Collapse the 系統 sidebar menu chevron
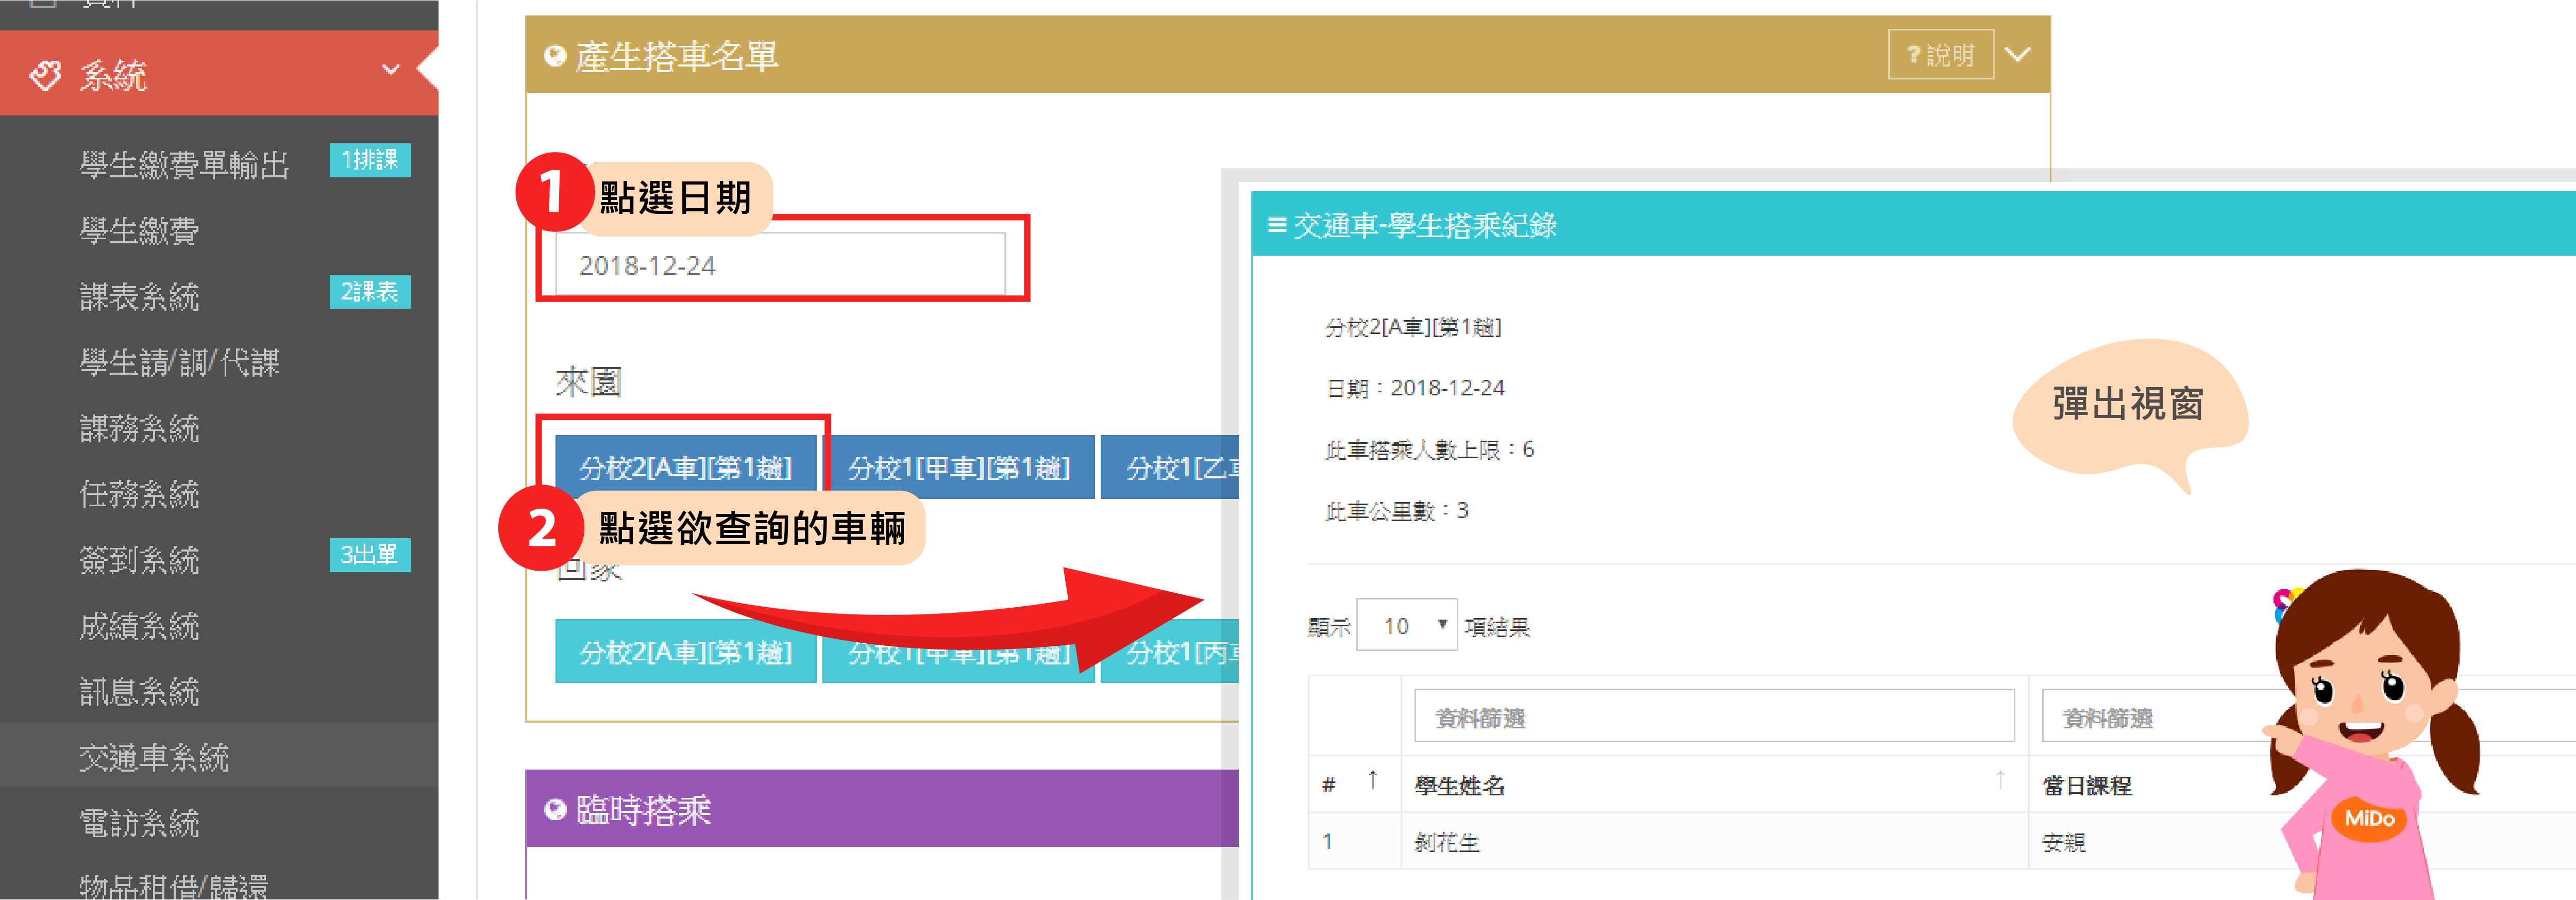The width and height of the screenshot is (2576, 900). pyautogui.click(x=390, y=70)
